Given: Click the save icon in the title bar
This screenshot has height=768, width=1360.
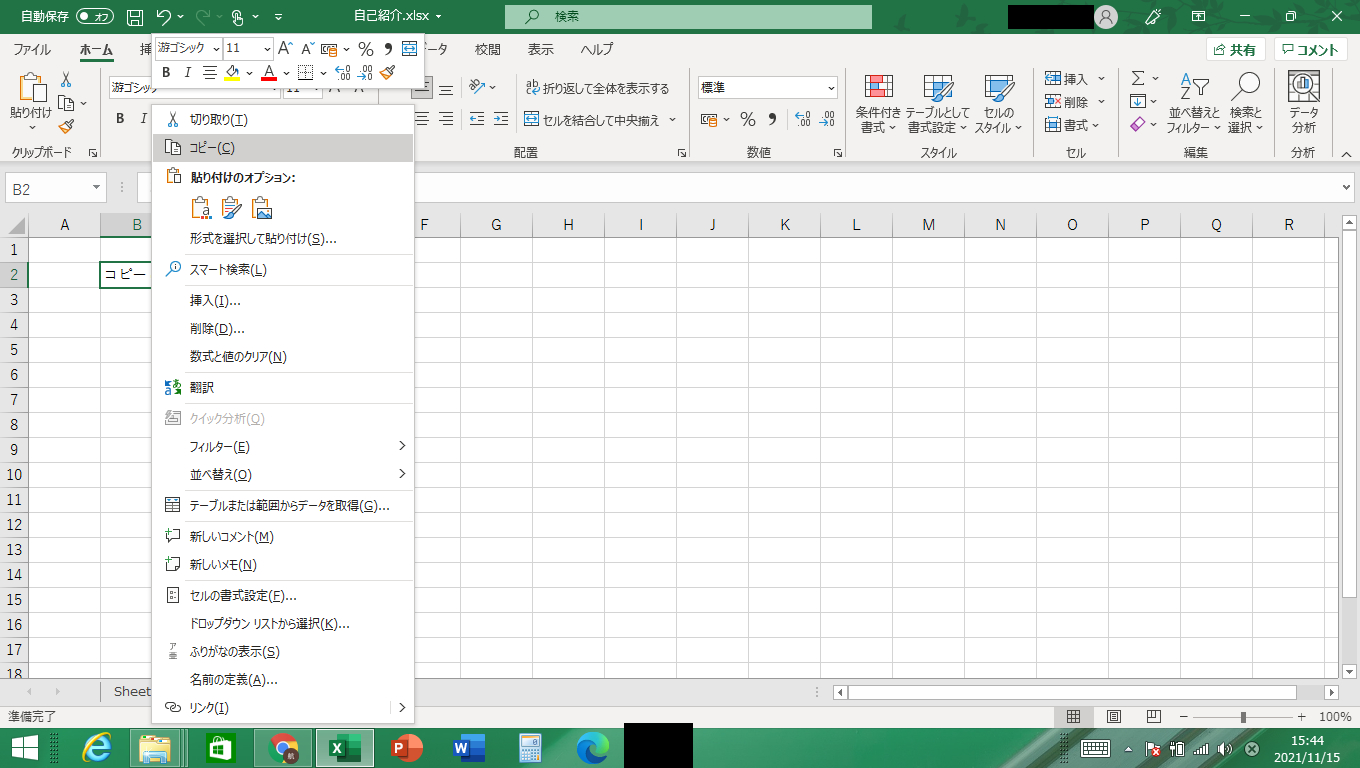Looking at the screenshot, I should 136,16.
